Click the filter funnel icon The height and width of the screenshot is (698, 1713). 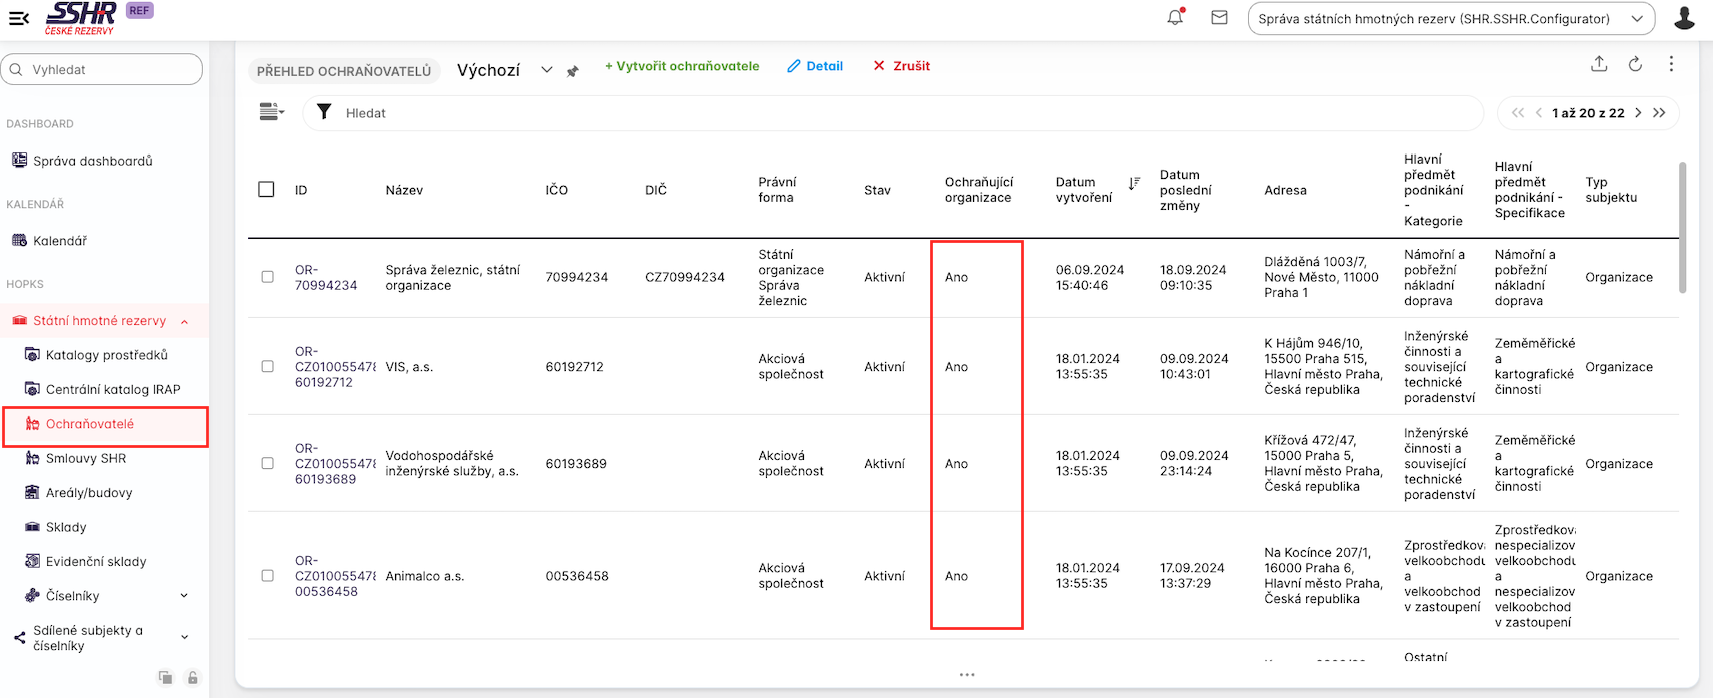pos(324,112)
